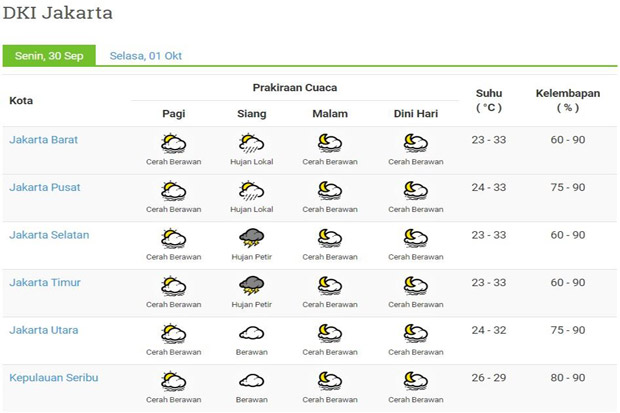This screenshot has height=413, width=620.
Task: Click Jakarta Utara Pagi partly cloudy icon
Action: pyautogui.click(x=173, y=333)
